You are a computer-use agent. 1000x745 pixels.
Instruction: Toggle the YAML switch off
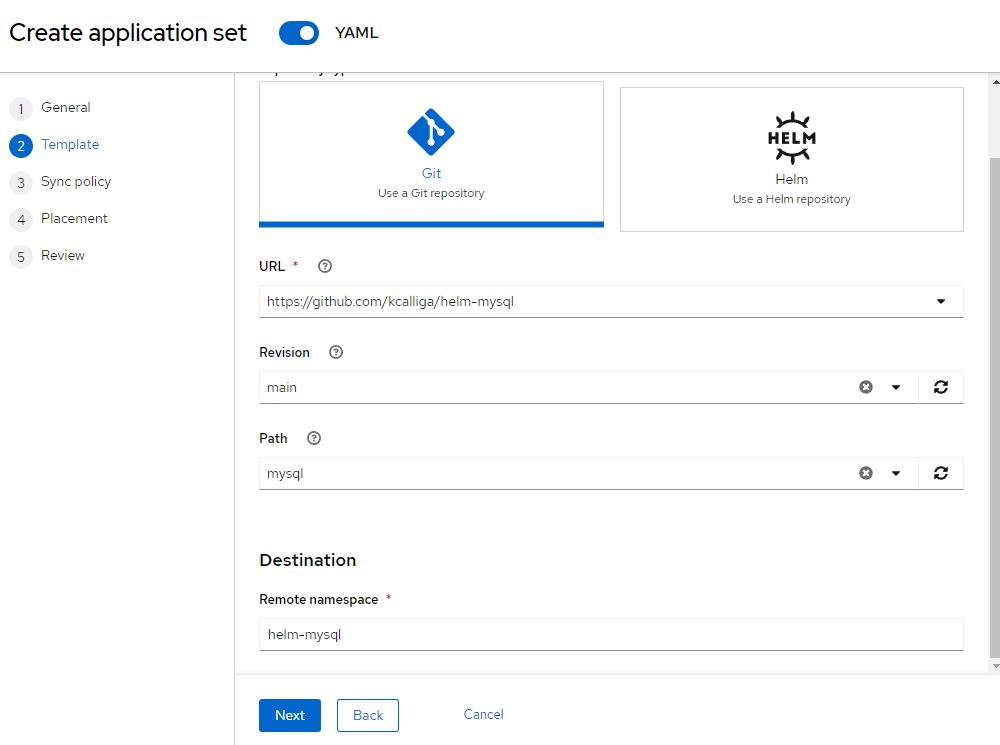point(299,33)
